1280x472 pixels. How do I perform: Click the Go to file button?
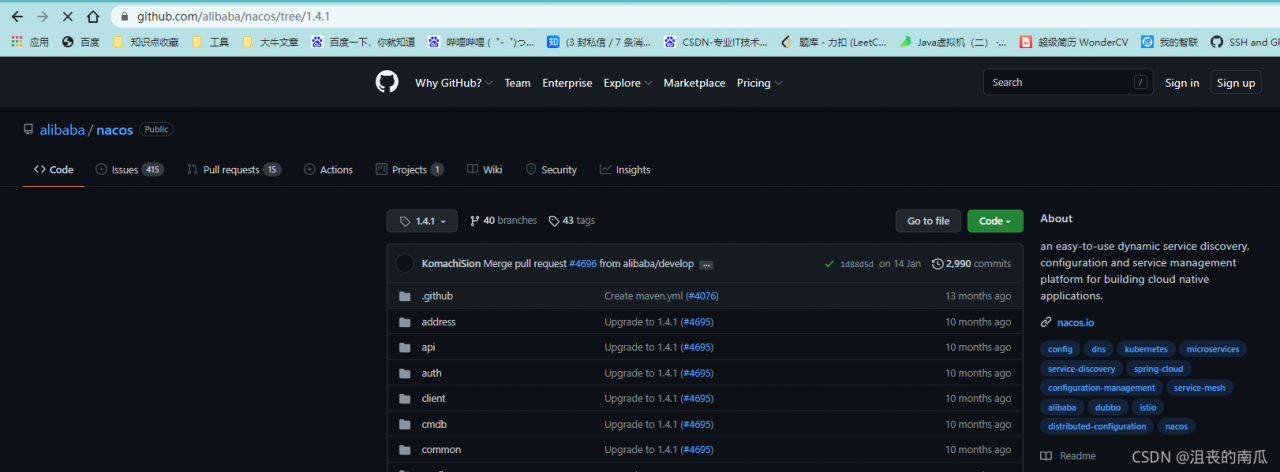coord(928,221)
